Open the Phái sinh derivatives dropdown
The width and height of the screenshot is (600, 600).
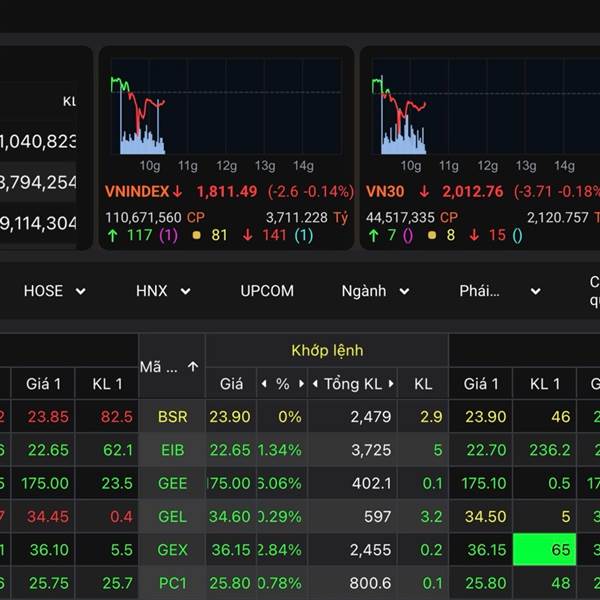[x=499, y=291]
